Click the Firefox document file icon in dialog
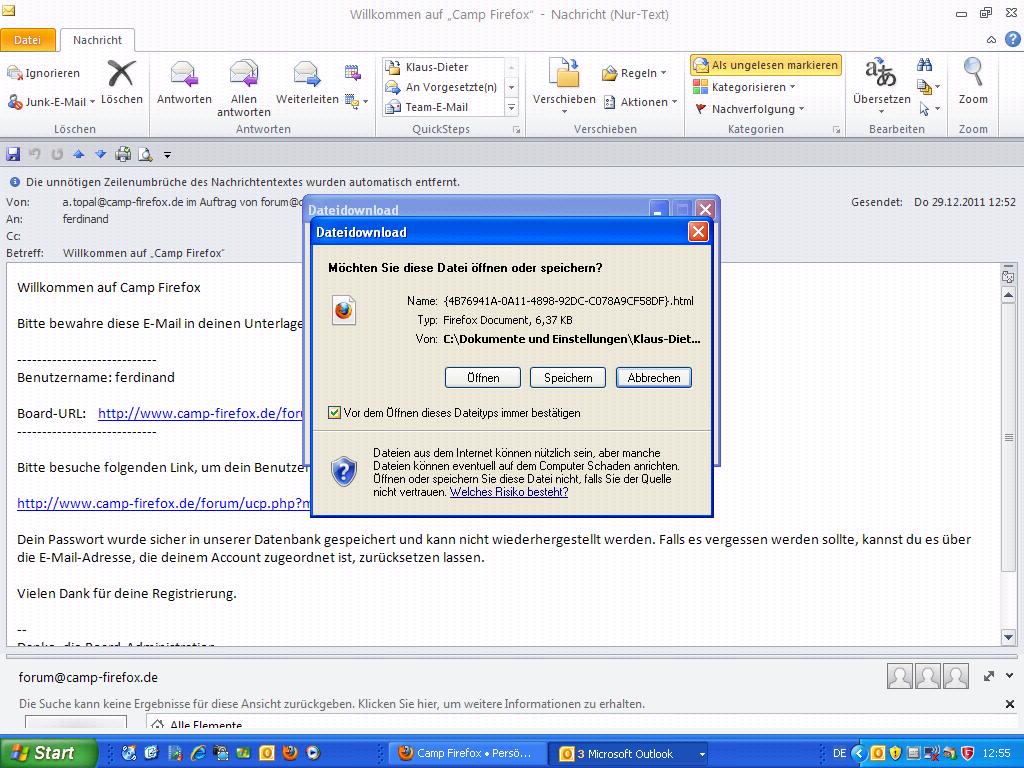The image size is (1024, 768). pyautogui.click(x=344, y=311)
